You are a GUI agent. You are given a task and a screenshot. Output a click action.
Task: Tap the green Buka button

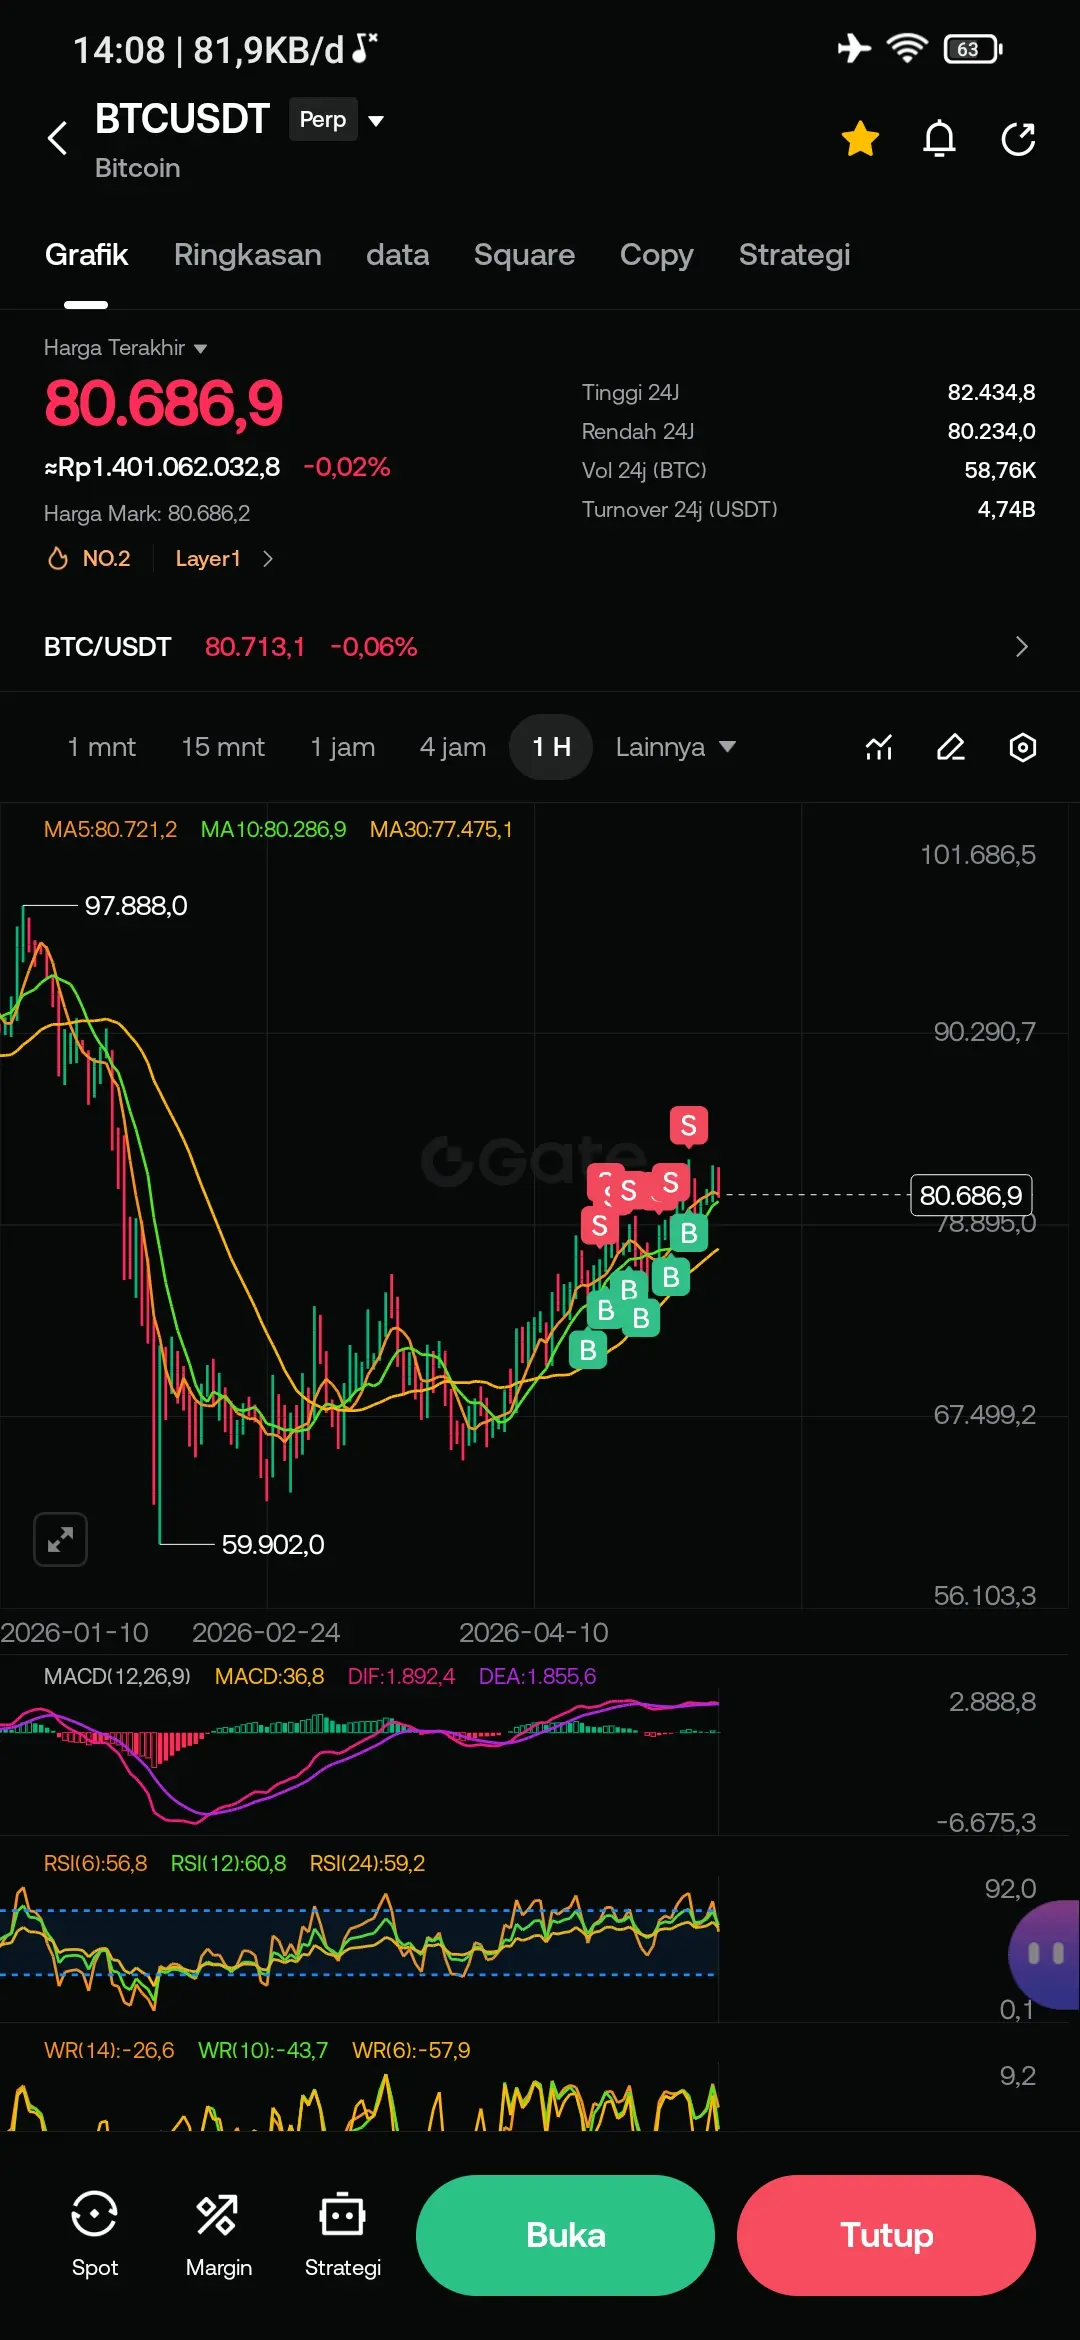pyautogui.click(x=565, y=2235)
